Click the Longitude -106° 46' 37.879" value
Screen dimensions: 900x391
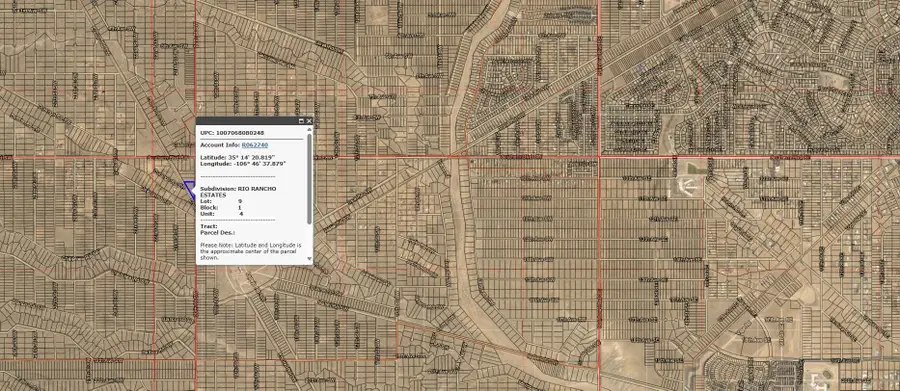click(242, 164)
